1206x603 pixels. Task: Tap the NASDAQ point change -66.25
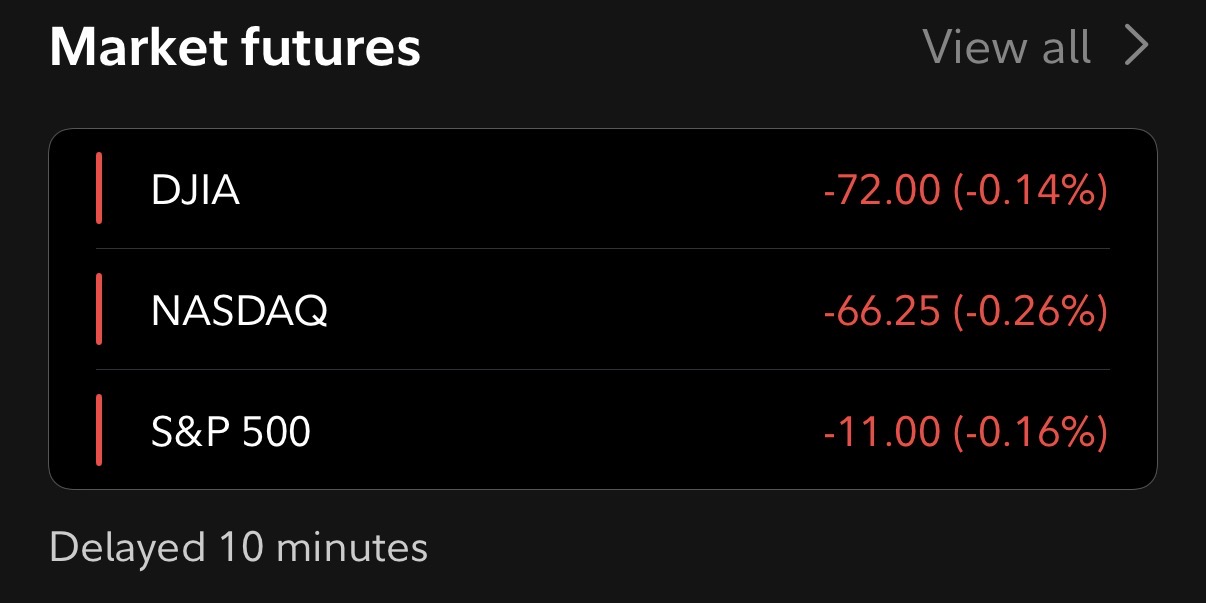point(881,312)
